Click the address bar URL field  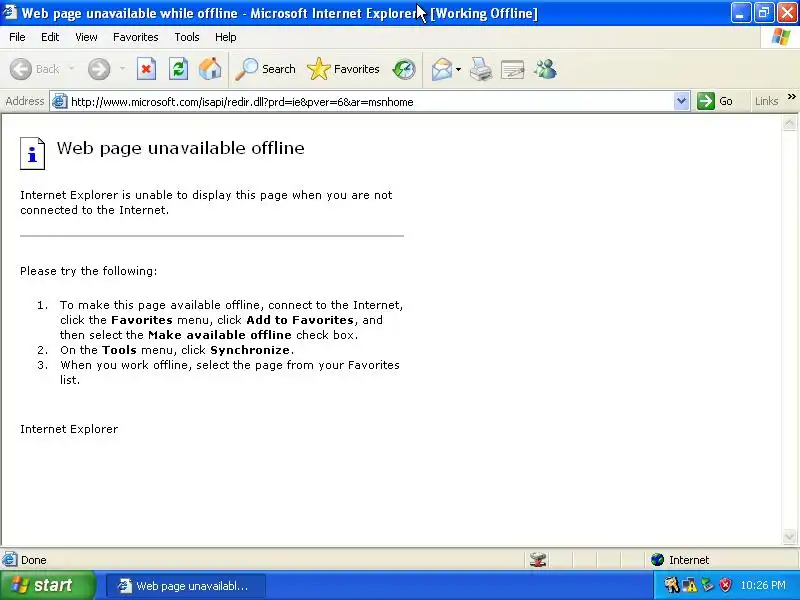point(371,102)
